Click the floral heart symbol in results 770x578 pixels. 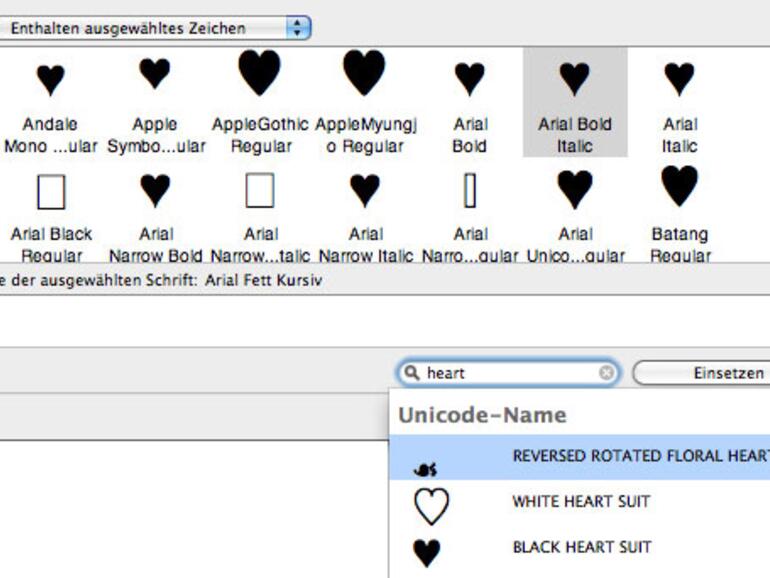tap(425, 470)
